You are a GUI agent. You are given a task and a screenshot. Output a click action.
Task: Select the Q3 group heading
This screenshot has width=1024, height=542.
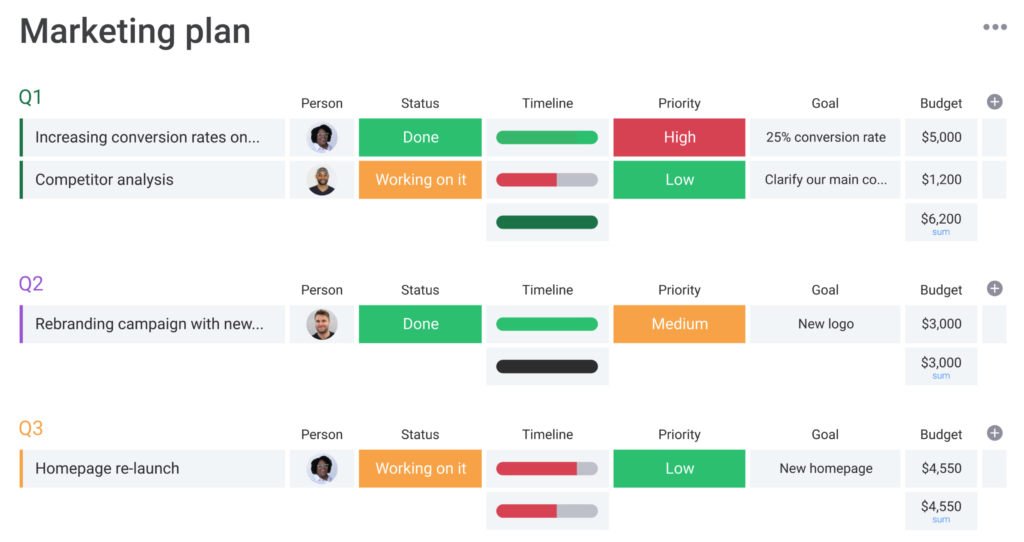tap(31, 428)
